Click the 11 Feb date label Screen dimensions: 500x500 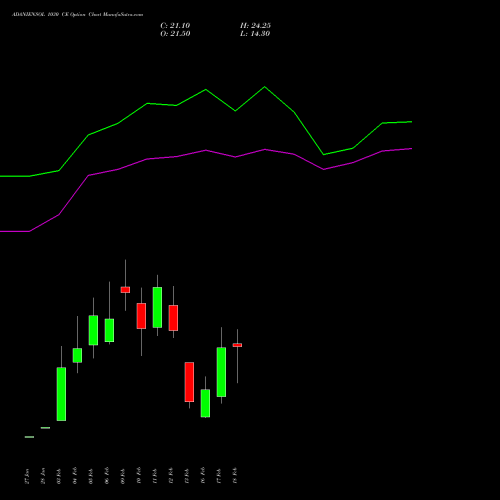(x=155, y=476)
